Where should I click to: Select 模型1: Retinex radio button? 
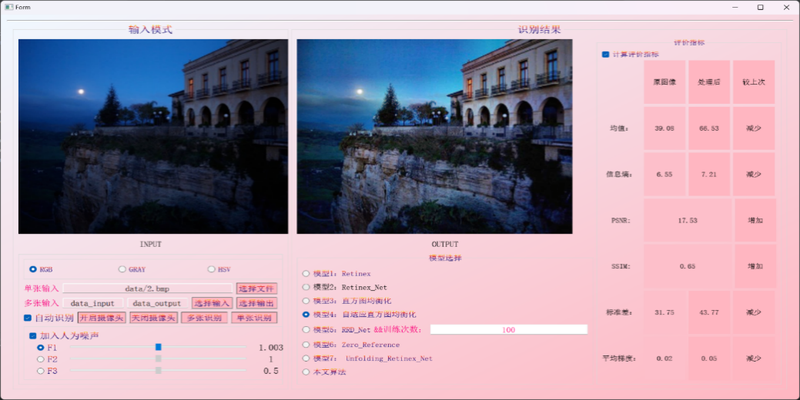tap(306, 273)
